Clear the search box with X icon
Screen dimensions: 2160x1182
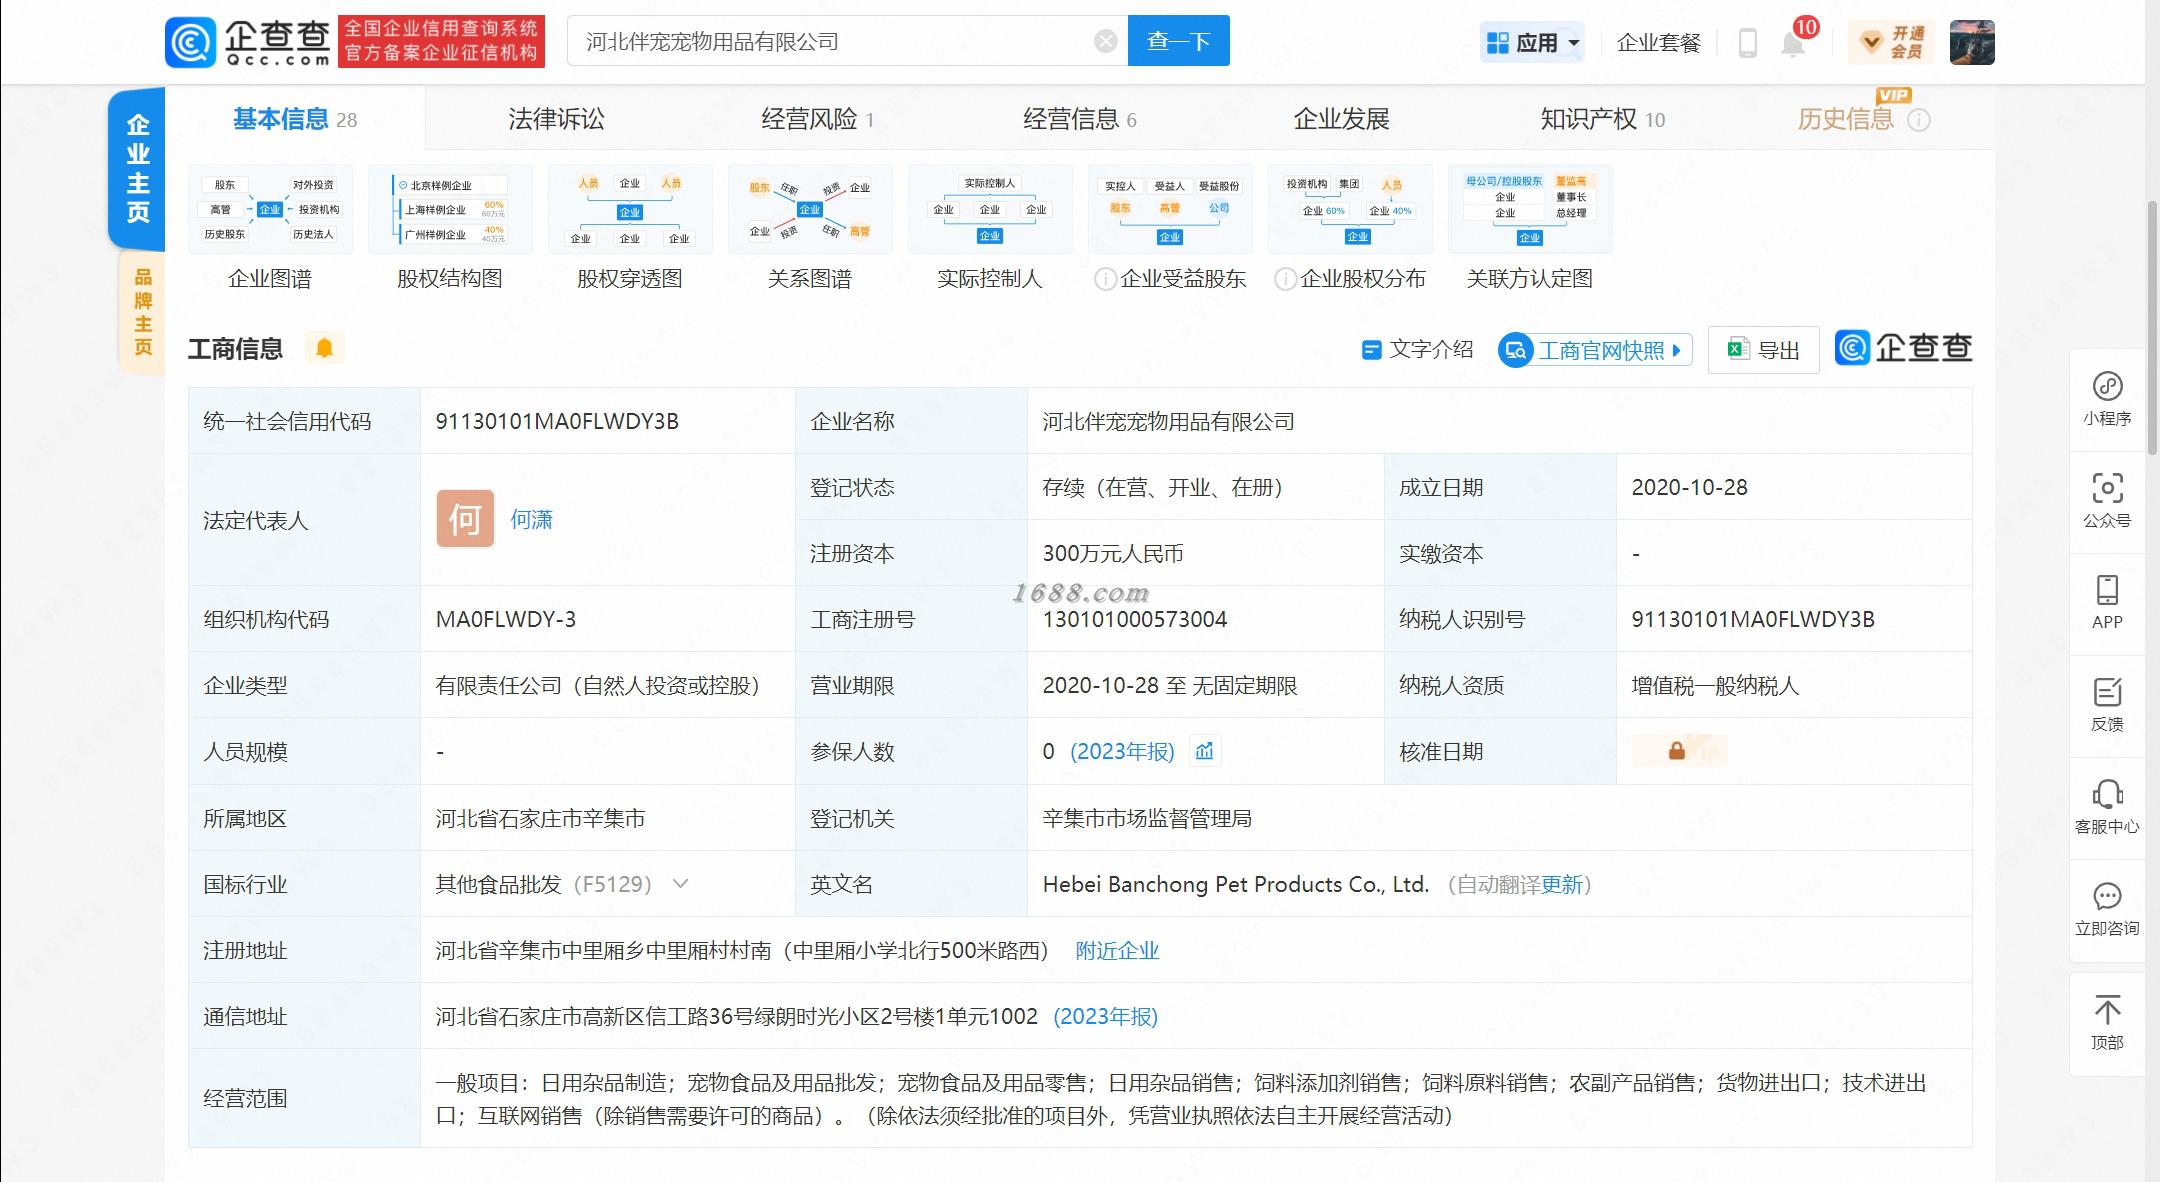click(x=1105, y=41)
